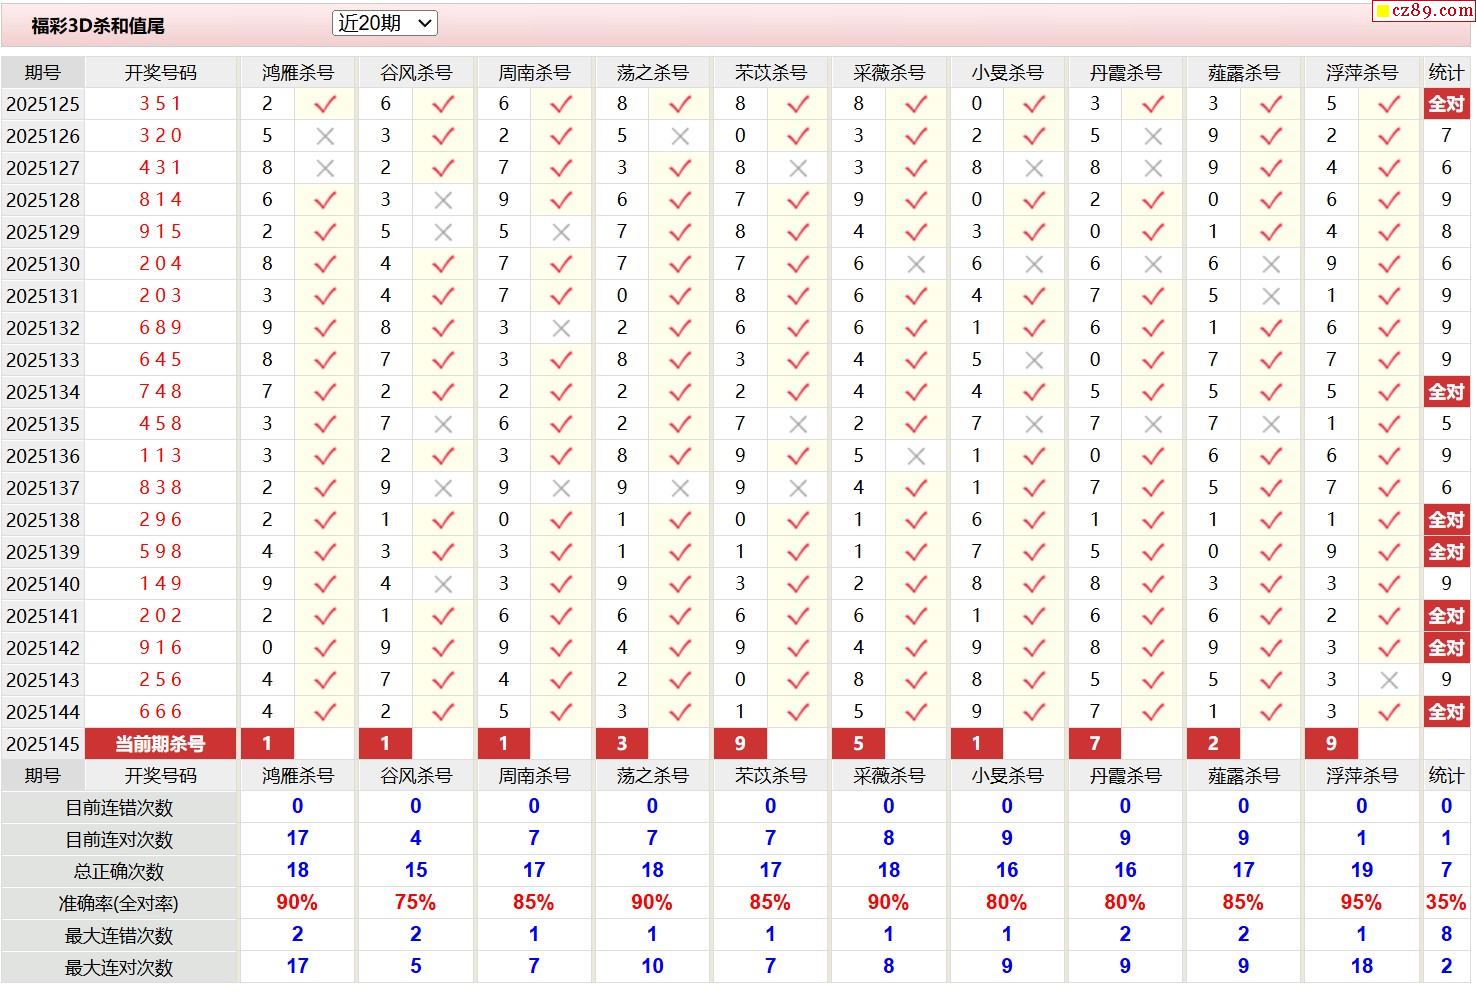Click the 目前连错次数 row label

pos(119,808)
